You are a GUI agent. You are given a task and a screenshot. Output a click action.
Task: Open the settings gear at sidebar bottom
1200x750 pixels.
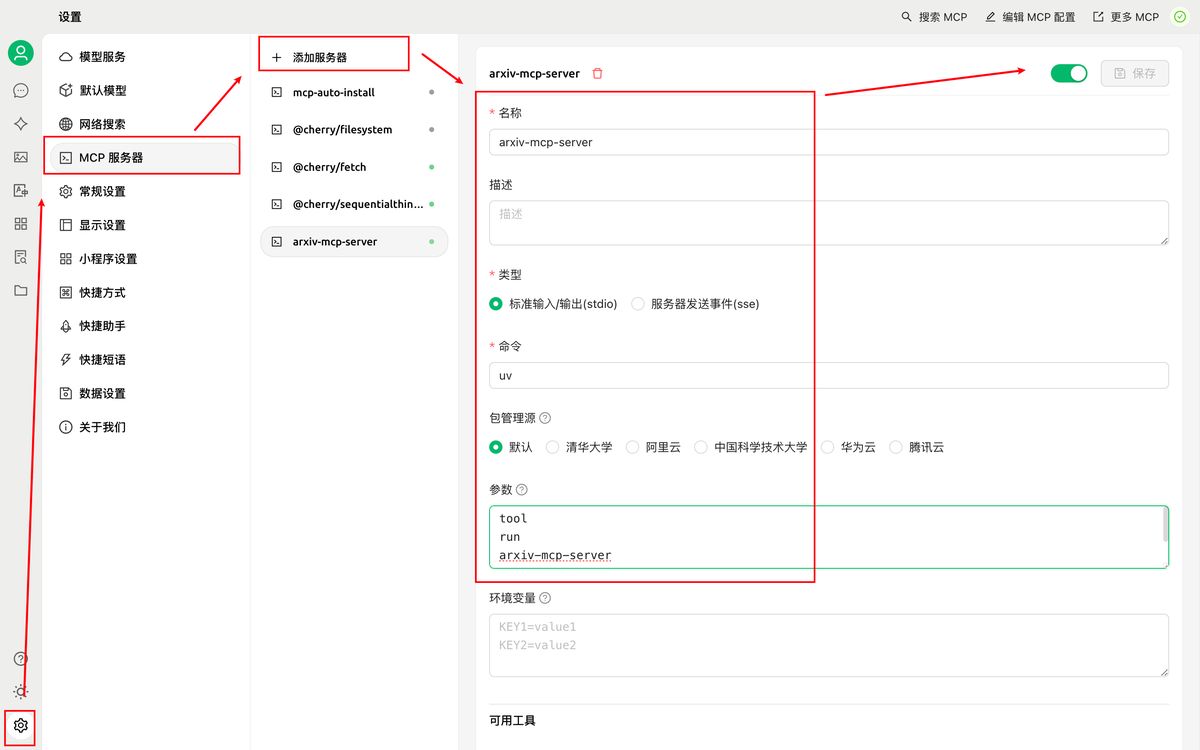pyautogui.click(x=21, y=726)
